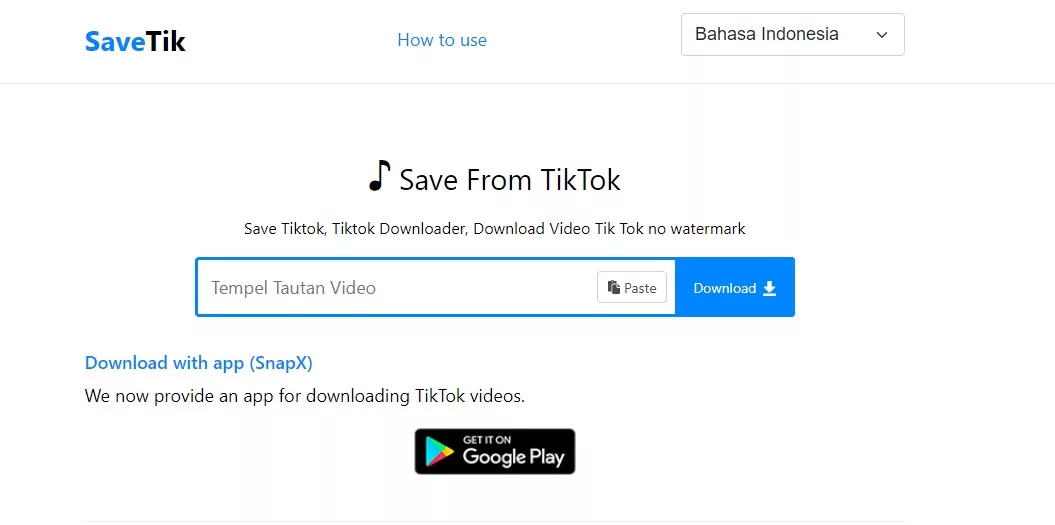This screenshot has width=1055, height=525.
Task: Click the black Tik part of logo
Action: pyautogui.click(x=166, y=42)
